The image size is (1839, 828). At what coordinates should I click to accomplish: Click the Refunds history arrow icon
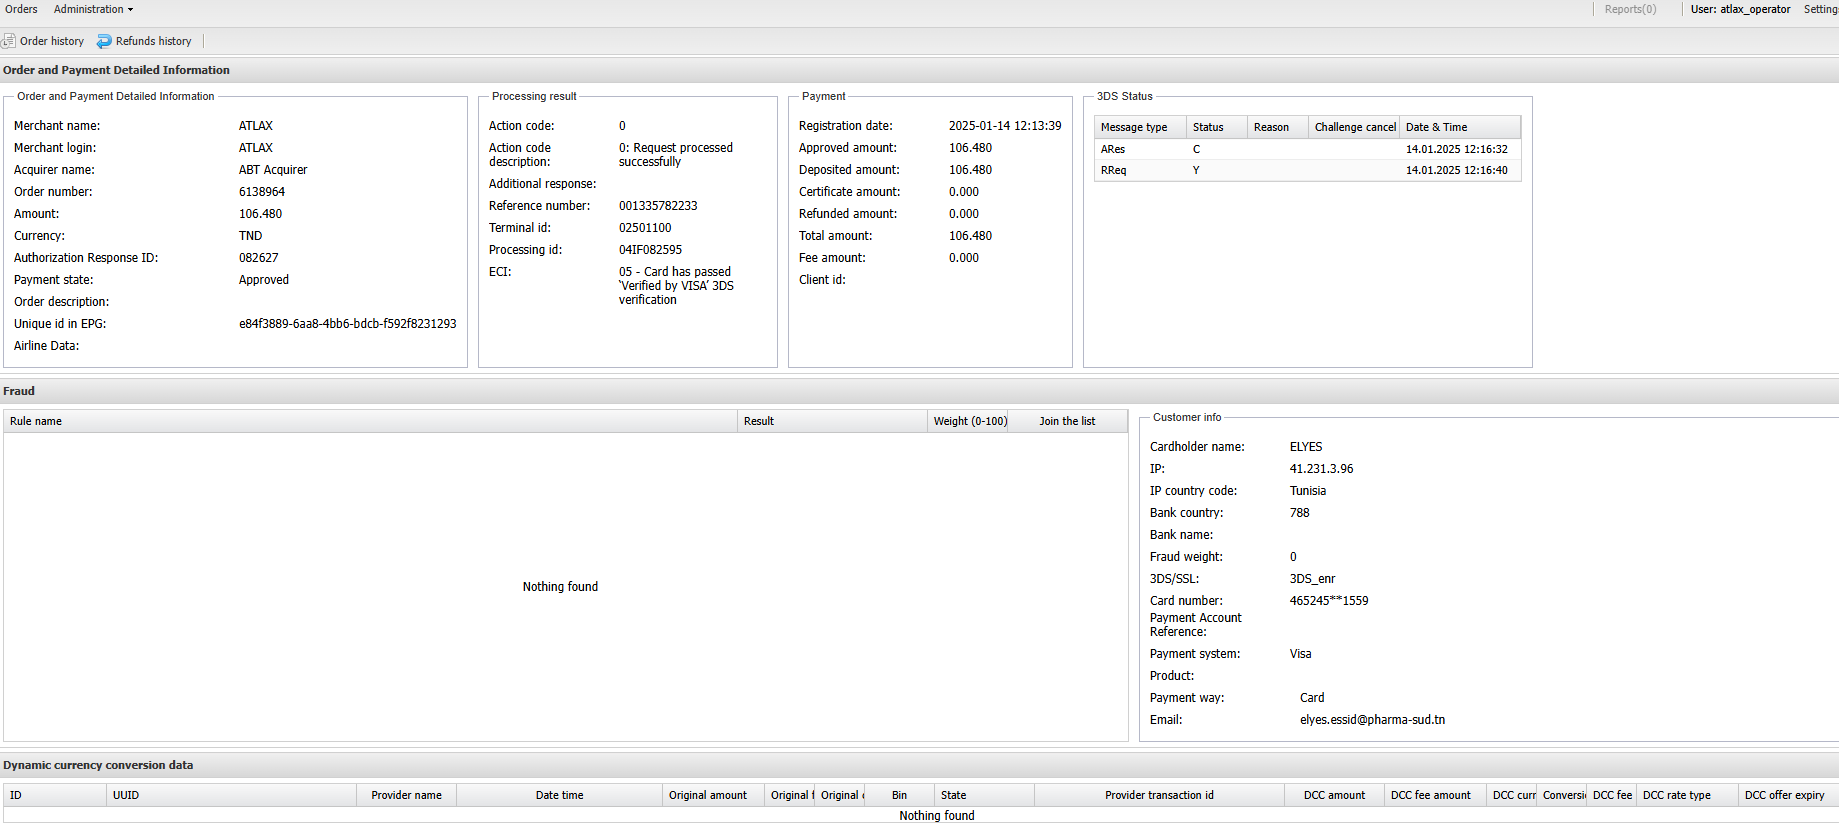pos(104,41)
